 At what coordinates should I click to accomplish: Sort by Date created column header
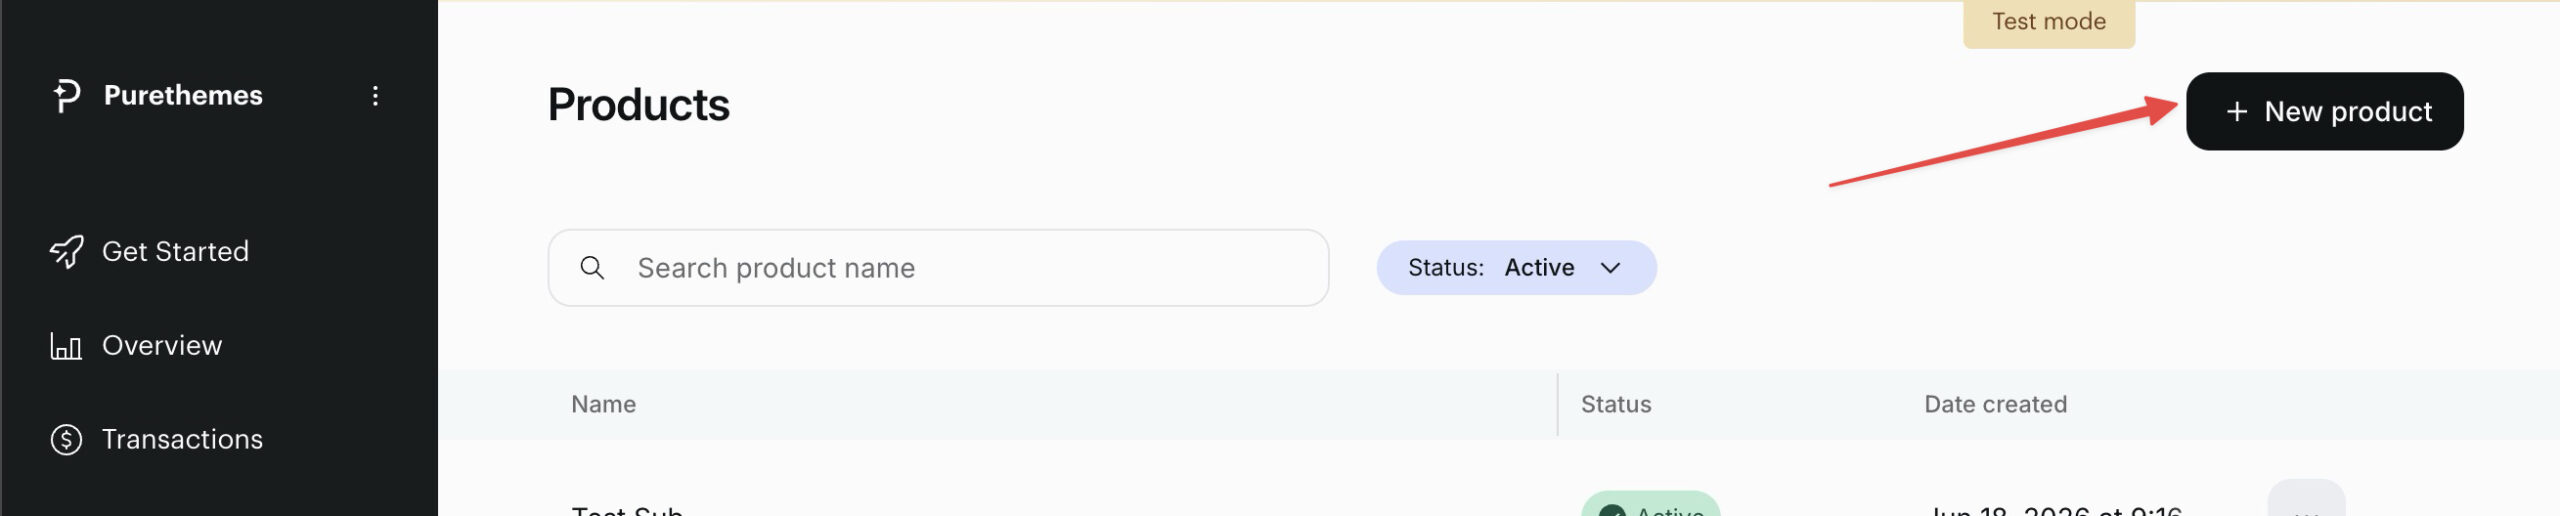tap(1995, 405)
